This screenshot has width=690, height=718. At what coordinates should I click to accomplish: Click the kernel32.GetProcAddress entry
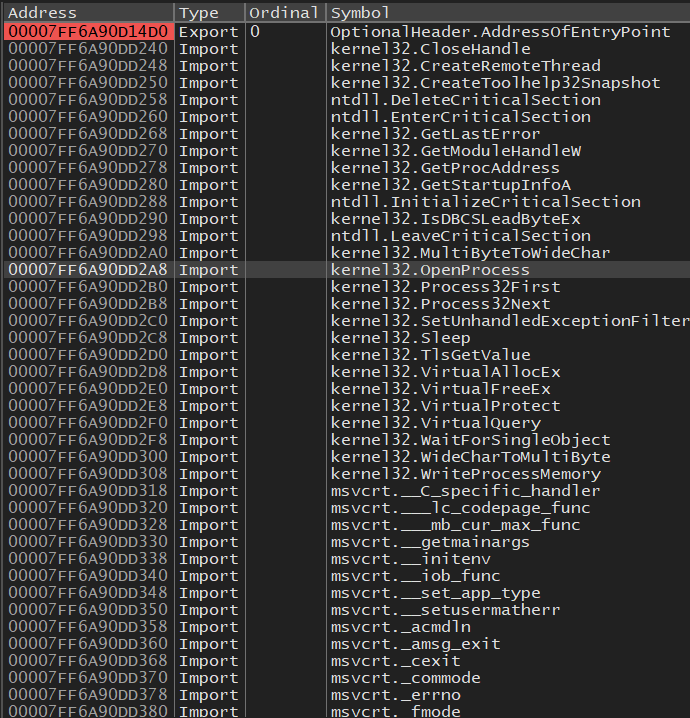[x=445, y=168]
